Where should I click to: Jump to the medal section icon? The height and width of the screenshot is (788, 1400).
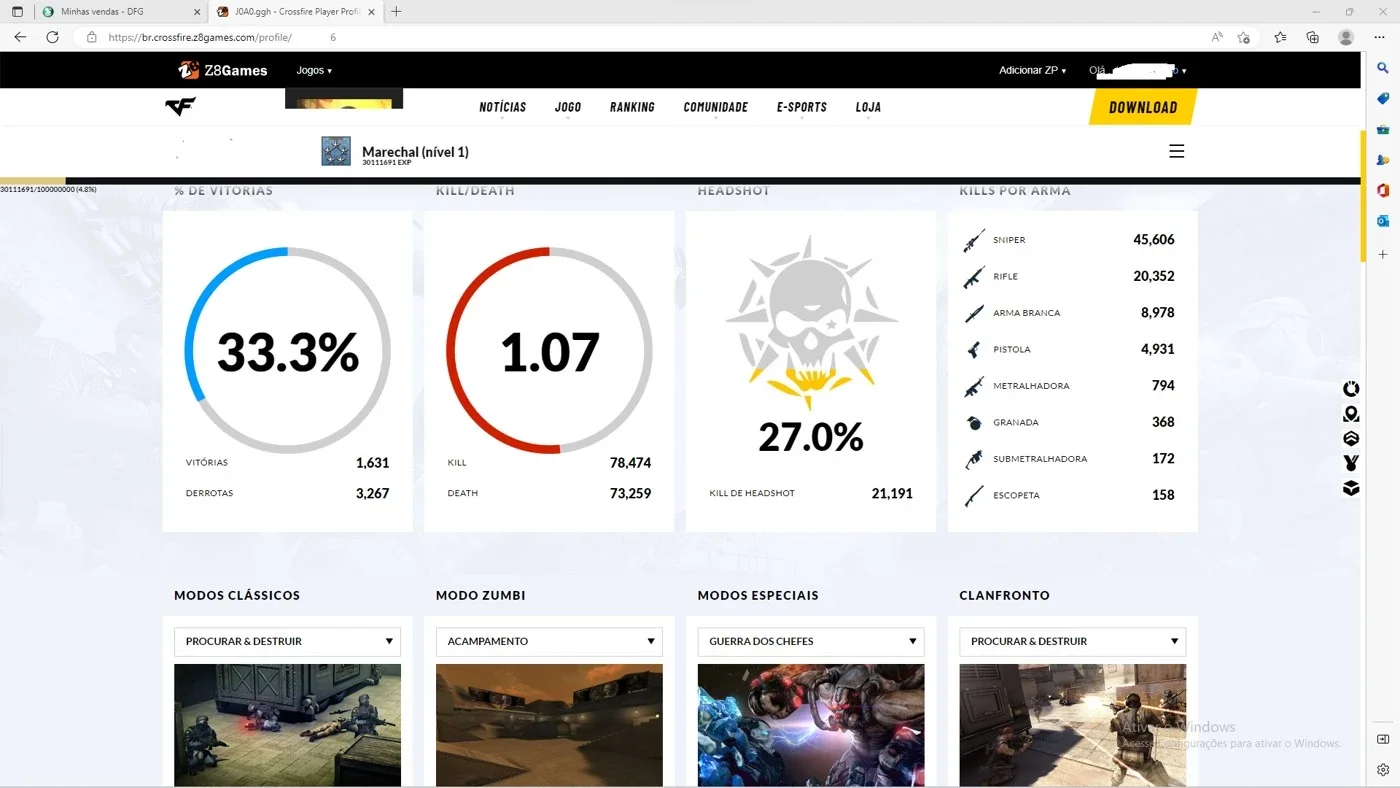click(x=1351, y=463)
